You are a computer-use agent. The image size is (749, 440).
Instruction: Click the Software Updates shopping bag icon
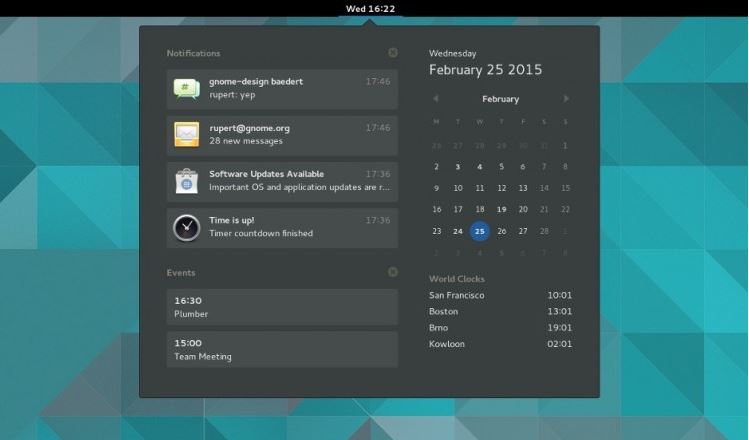point(187,181)
